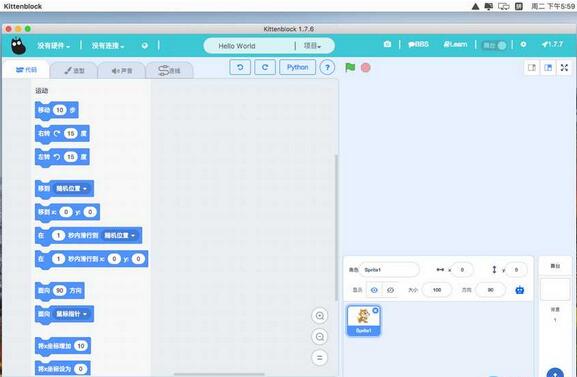Click the red stop button
Viewport: 577px width, 377px height.
tap(365, 68)
